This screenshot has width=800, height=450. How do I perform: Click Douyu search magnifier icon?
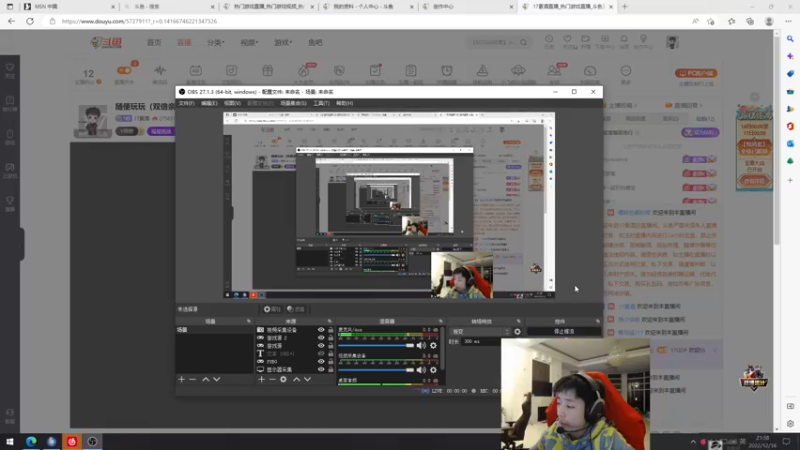(523, 42)
